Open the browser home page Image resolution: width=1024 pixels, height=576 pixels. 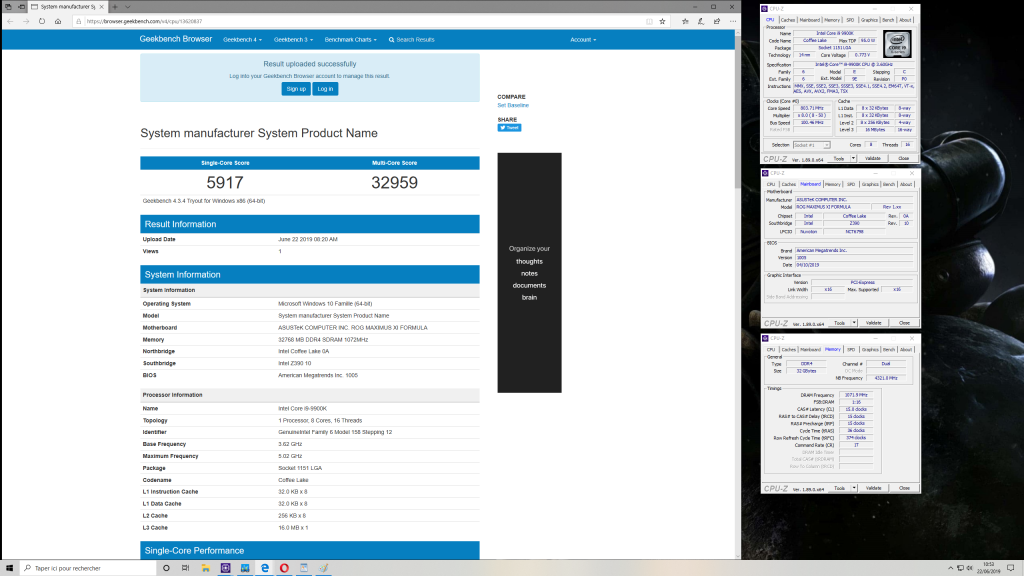click(x=58, y=22)
